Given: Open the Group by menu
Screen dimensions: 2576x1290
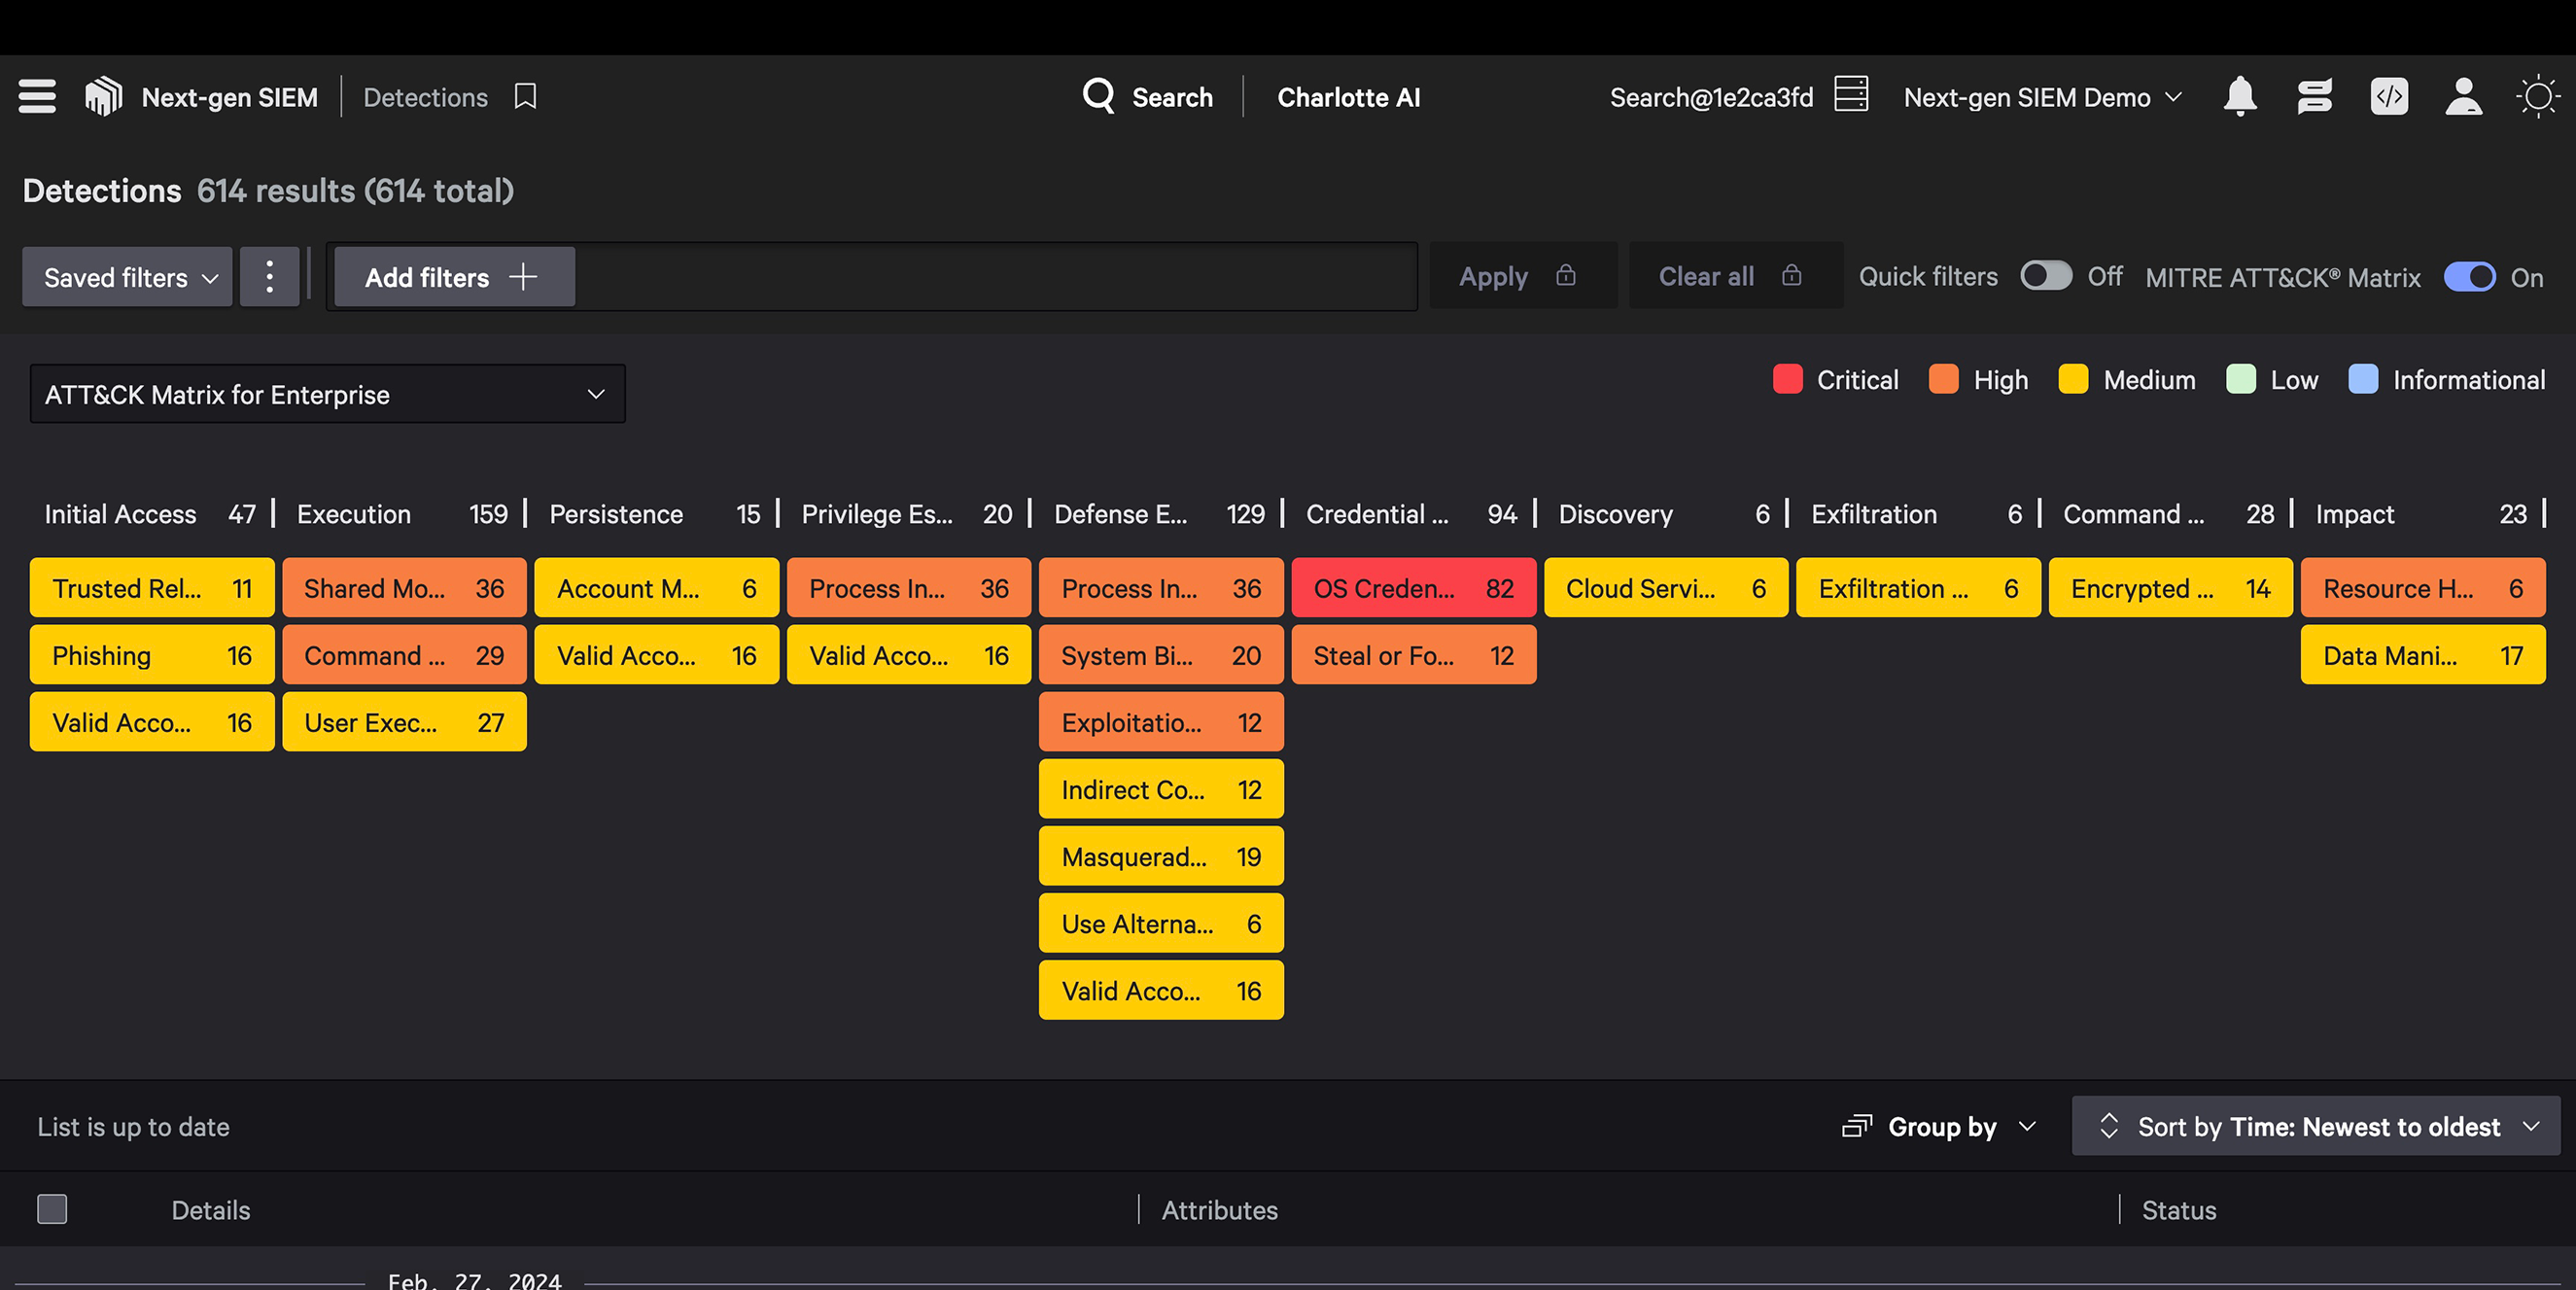Looking at the screenshot, I should pyautogui.click(x=1939, y=1126).
